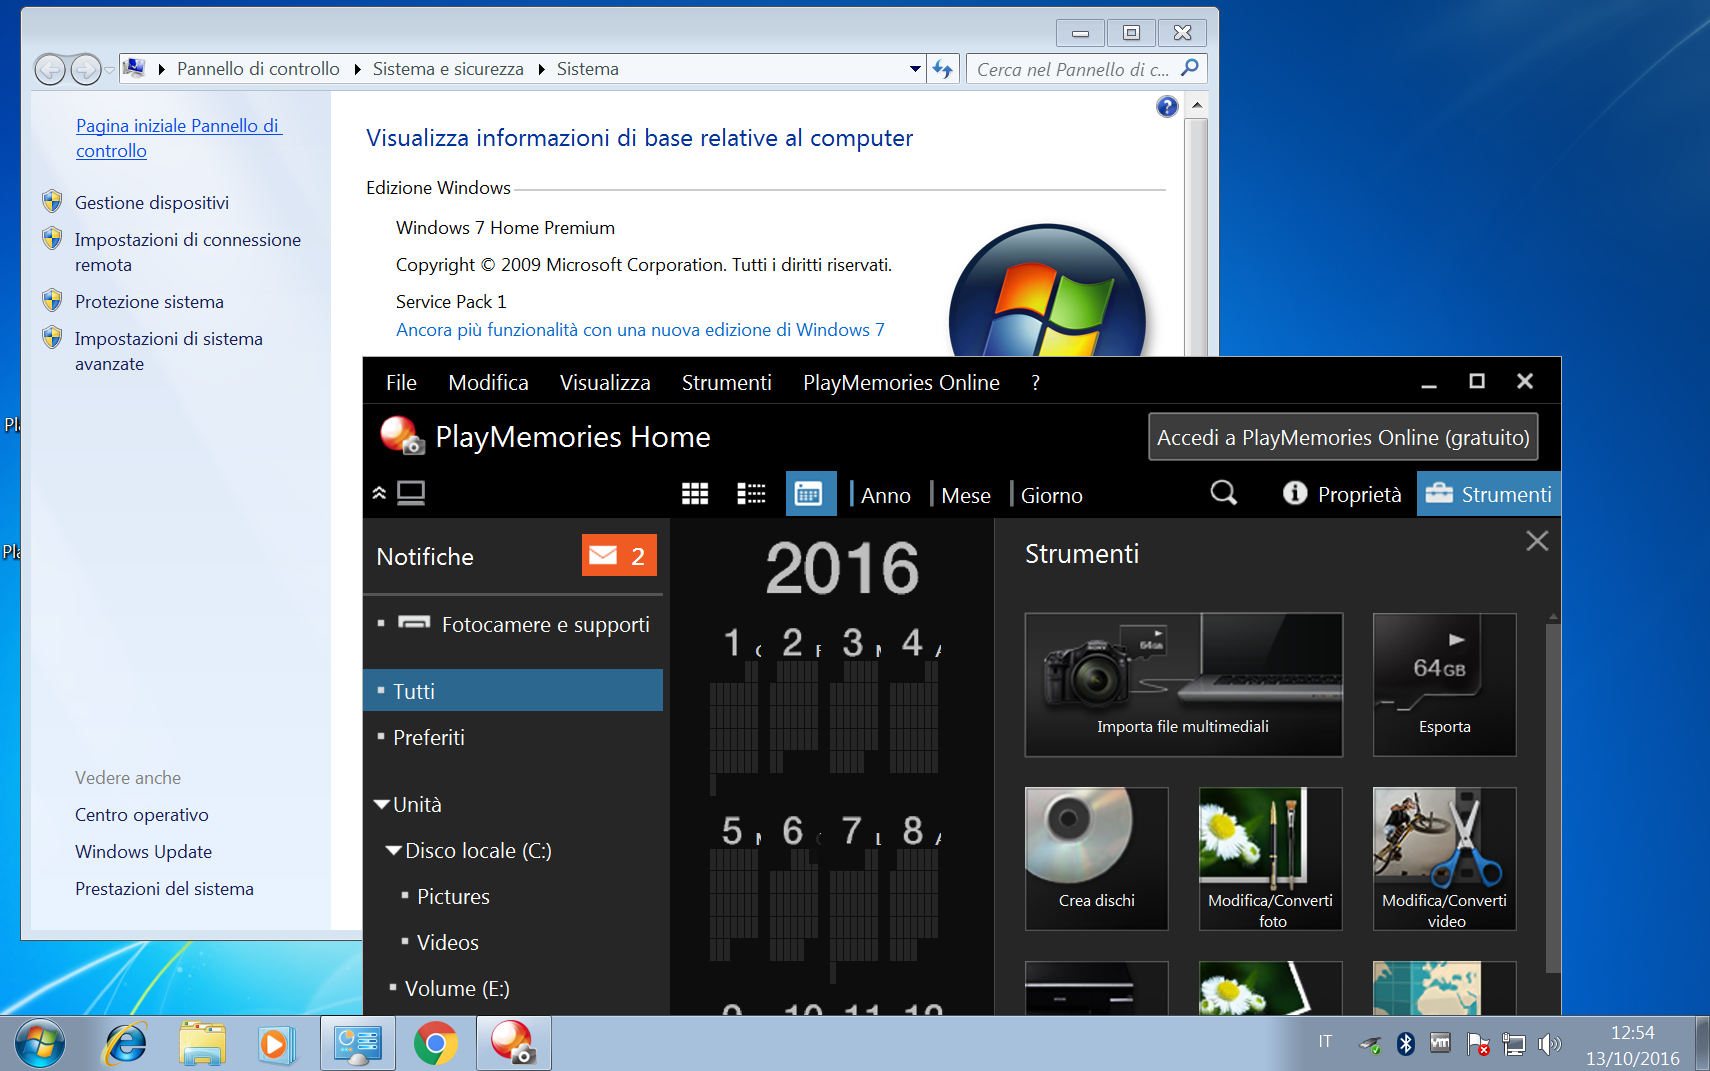Viewport: 1710px width, 1071px height.
Task: Open the PlayMemories Online menu
Action: 900,382
